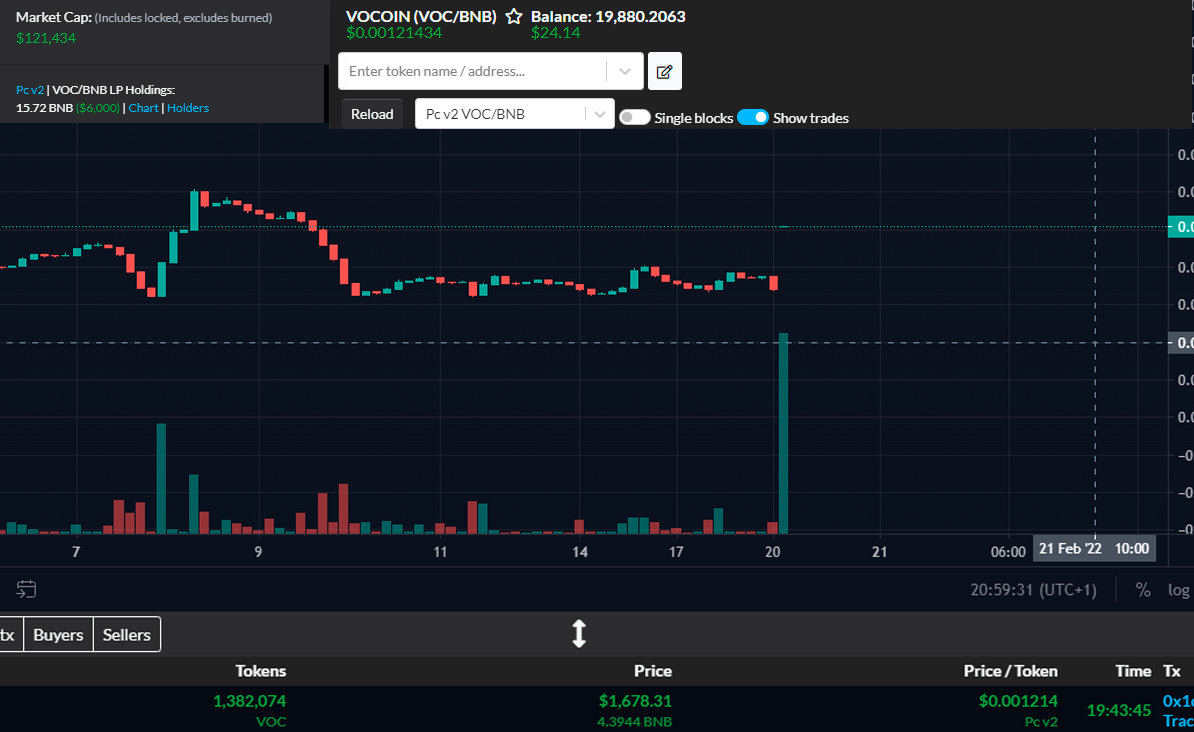The height and width of the screenshot is (732, 1194).
Task: Toggle the Single blocks switch
Action: (x=634, y=117)
